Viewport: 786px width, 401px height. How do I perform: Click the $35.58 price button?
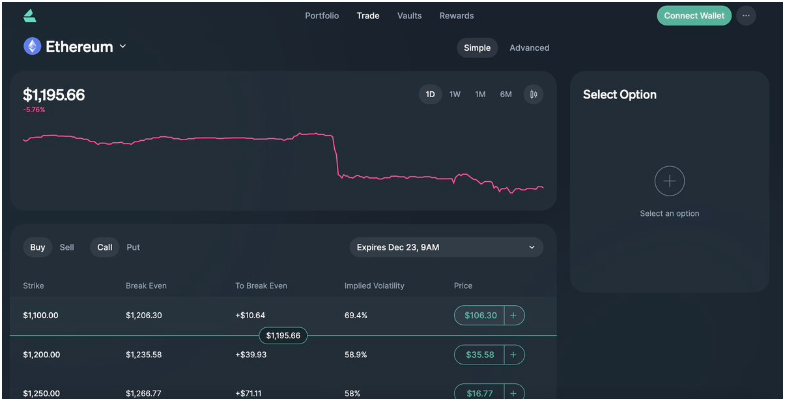click(x=480, y=354)
